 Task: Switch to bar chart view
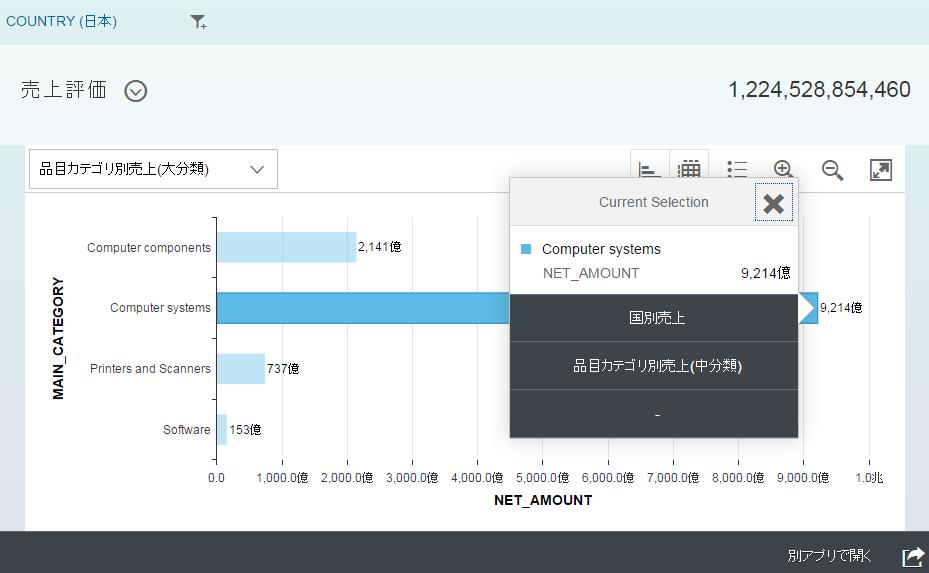648,167
